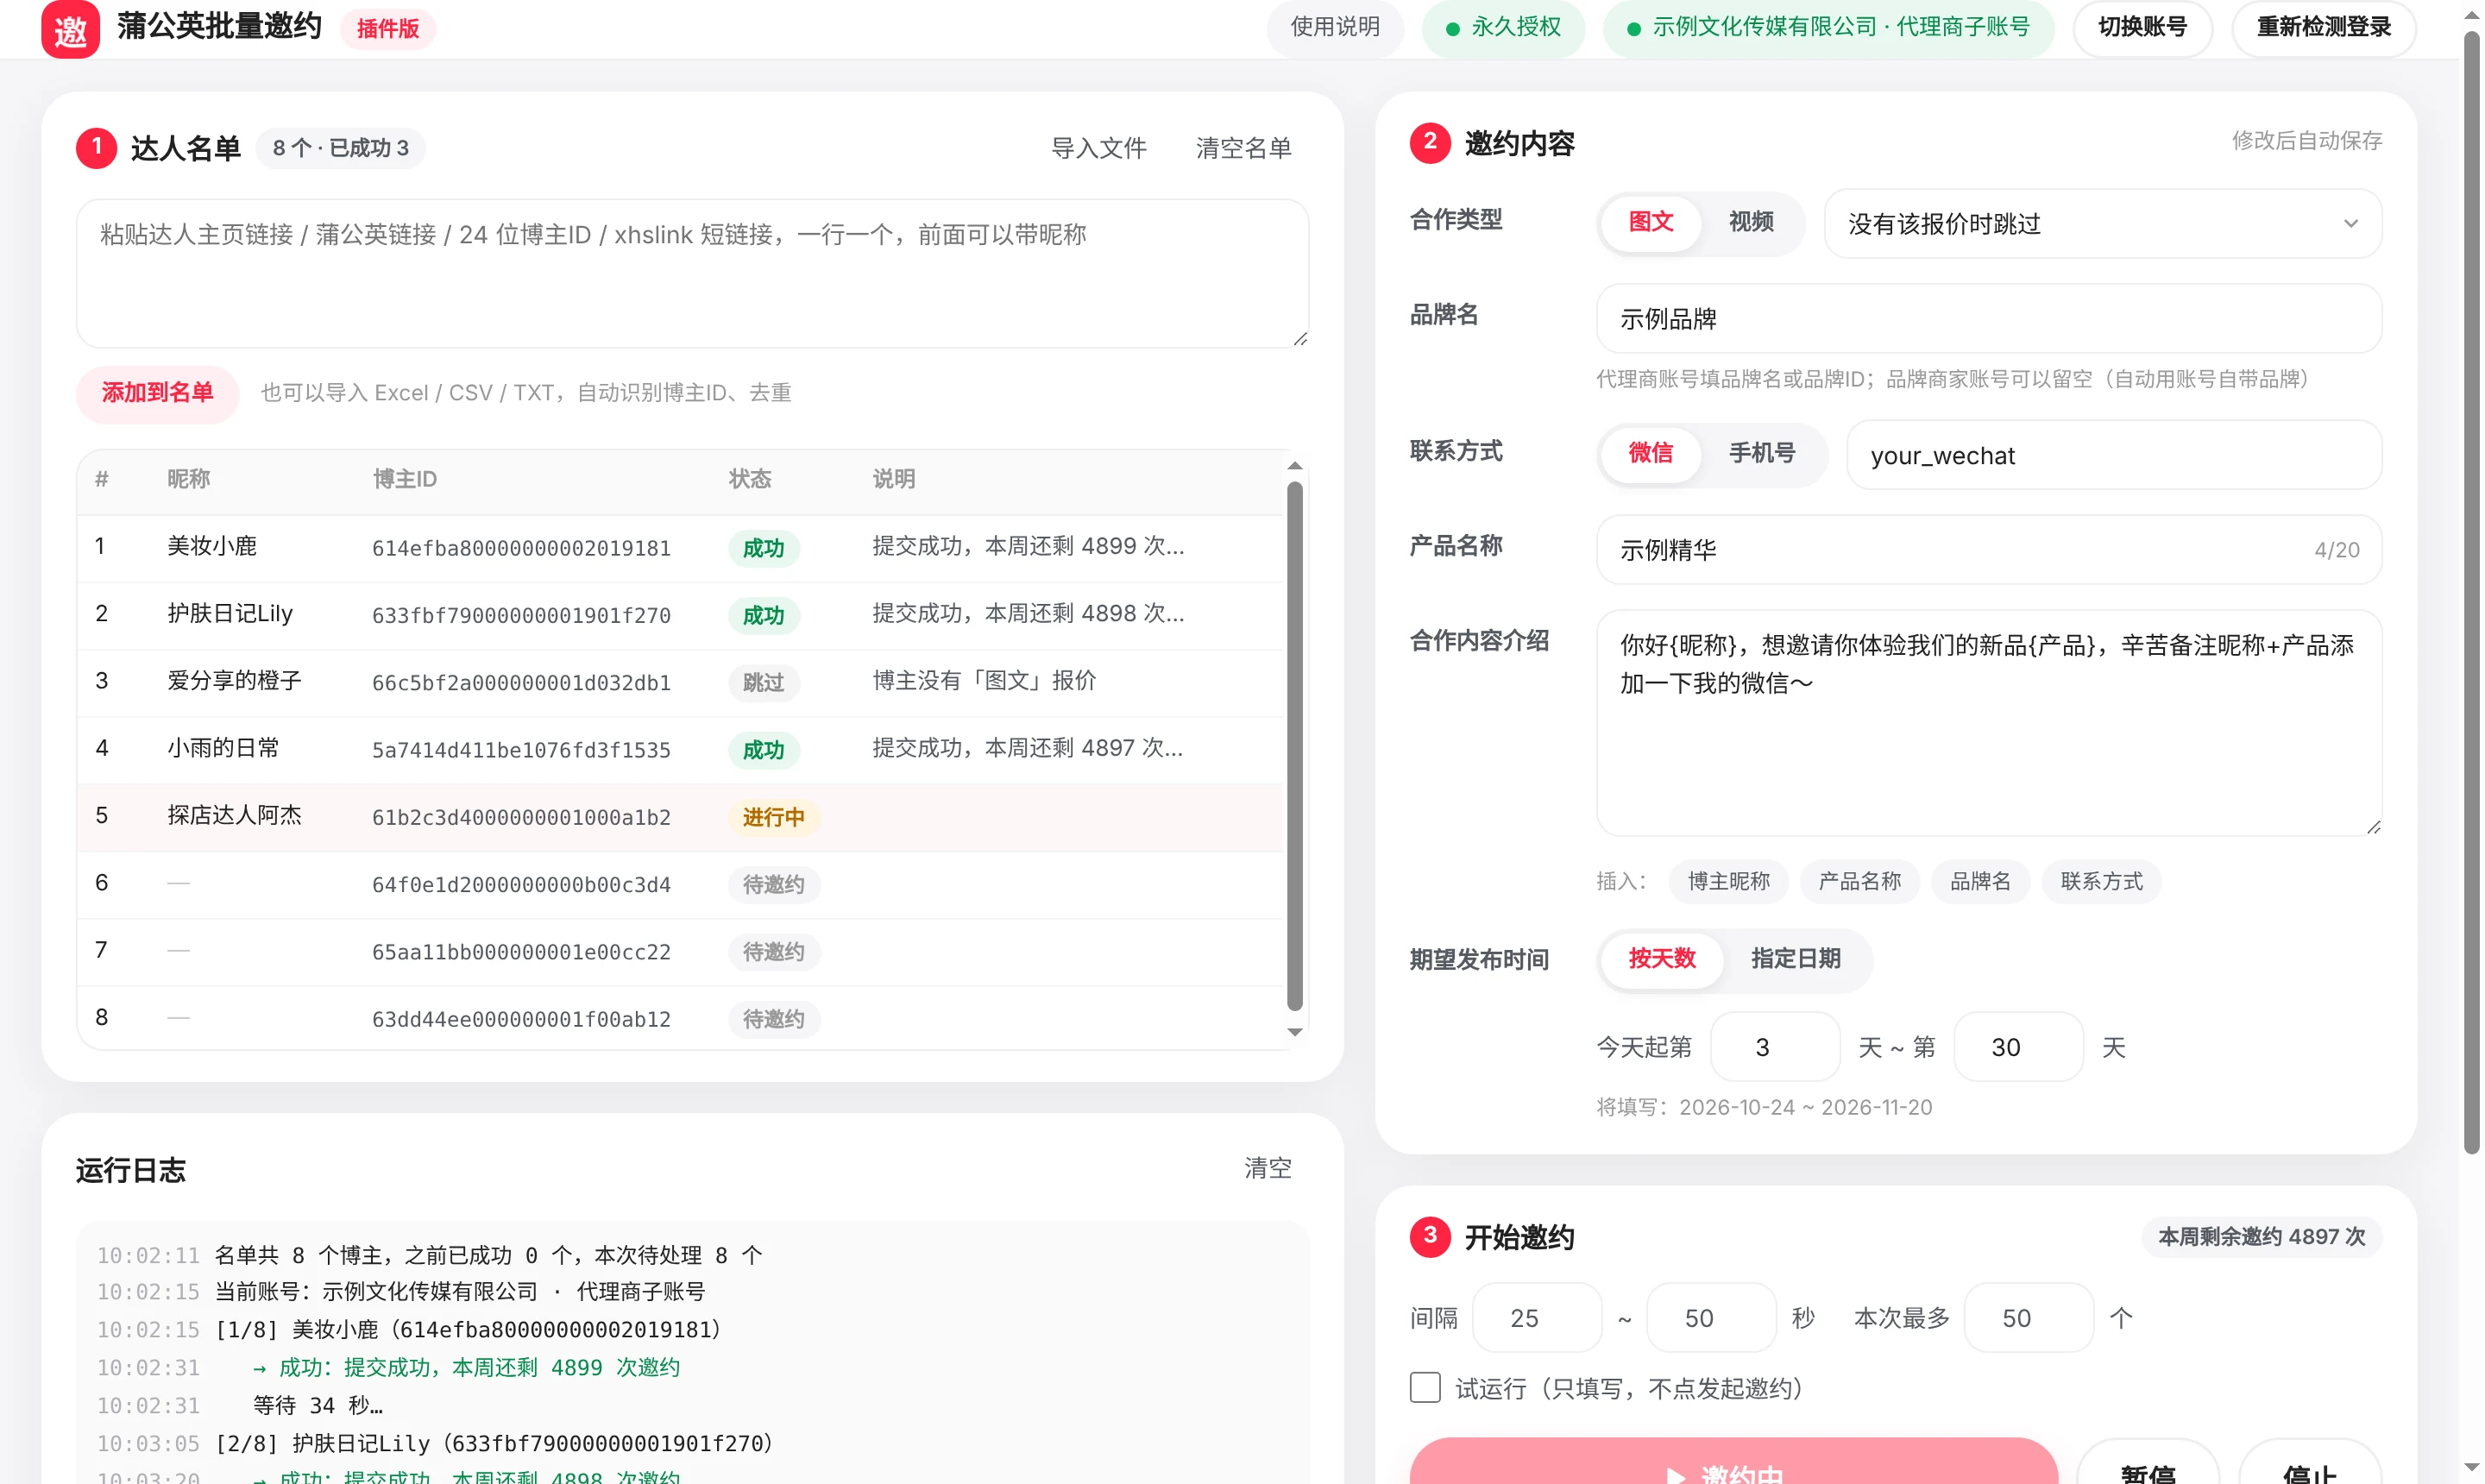The width and height of the screenshot is (2485, 1484).
Task: Click the 产品名称 input with 示例精华
Action: 1991,550
